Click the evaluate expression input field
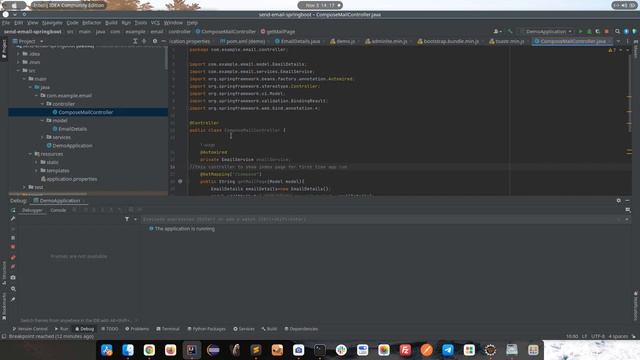 [380, 219]
